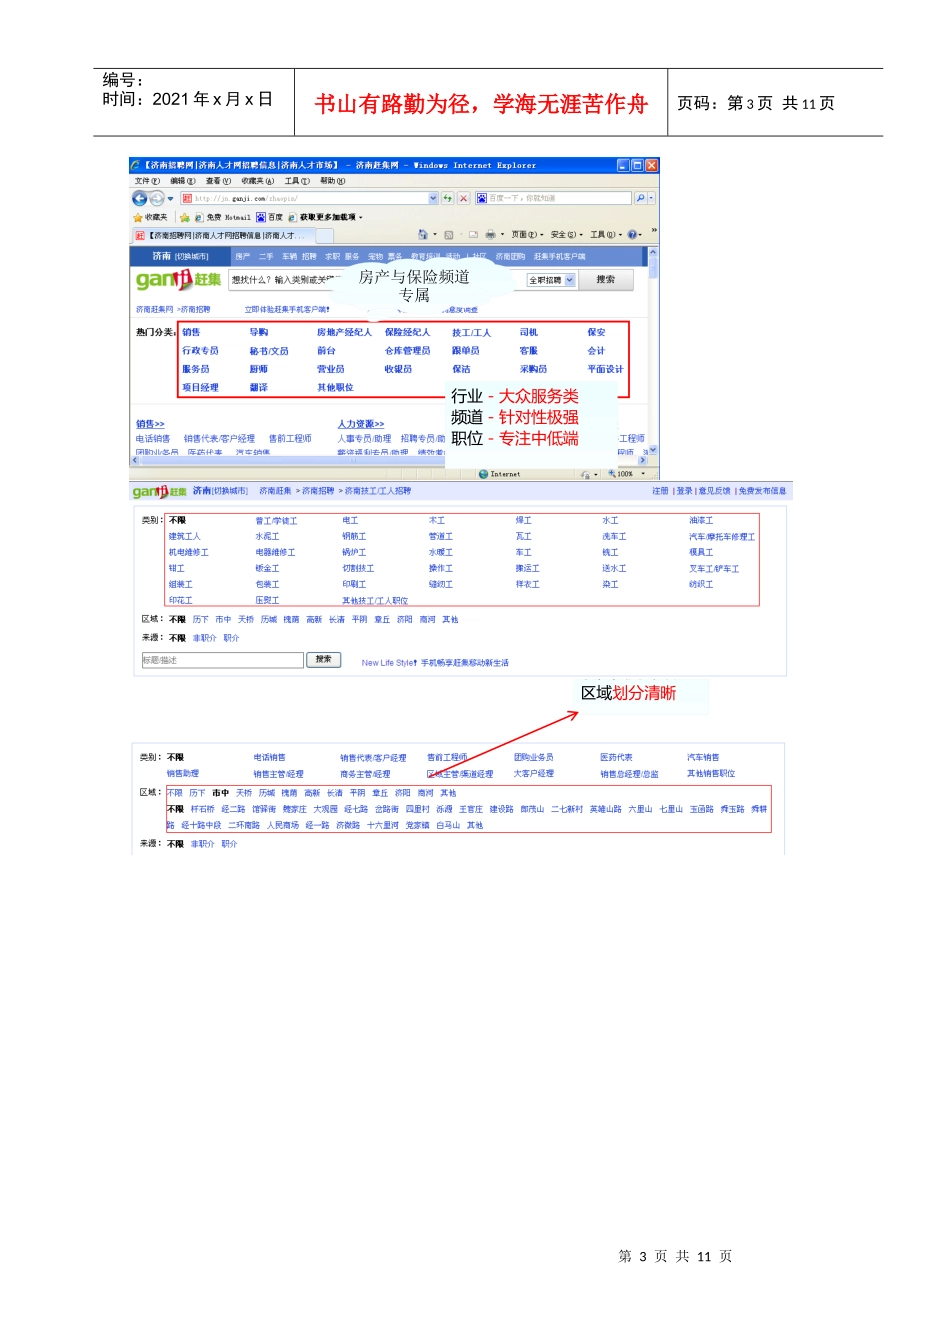
Task: Open the 100% zoom level dropdown
Action: [x=643, y=474]
